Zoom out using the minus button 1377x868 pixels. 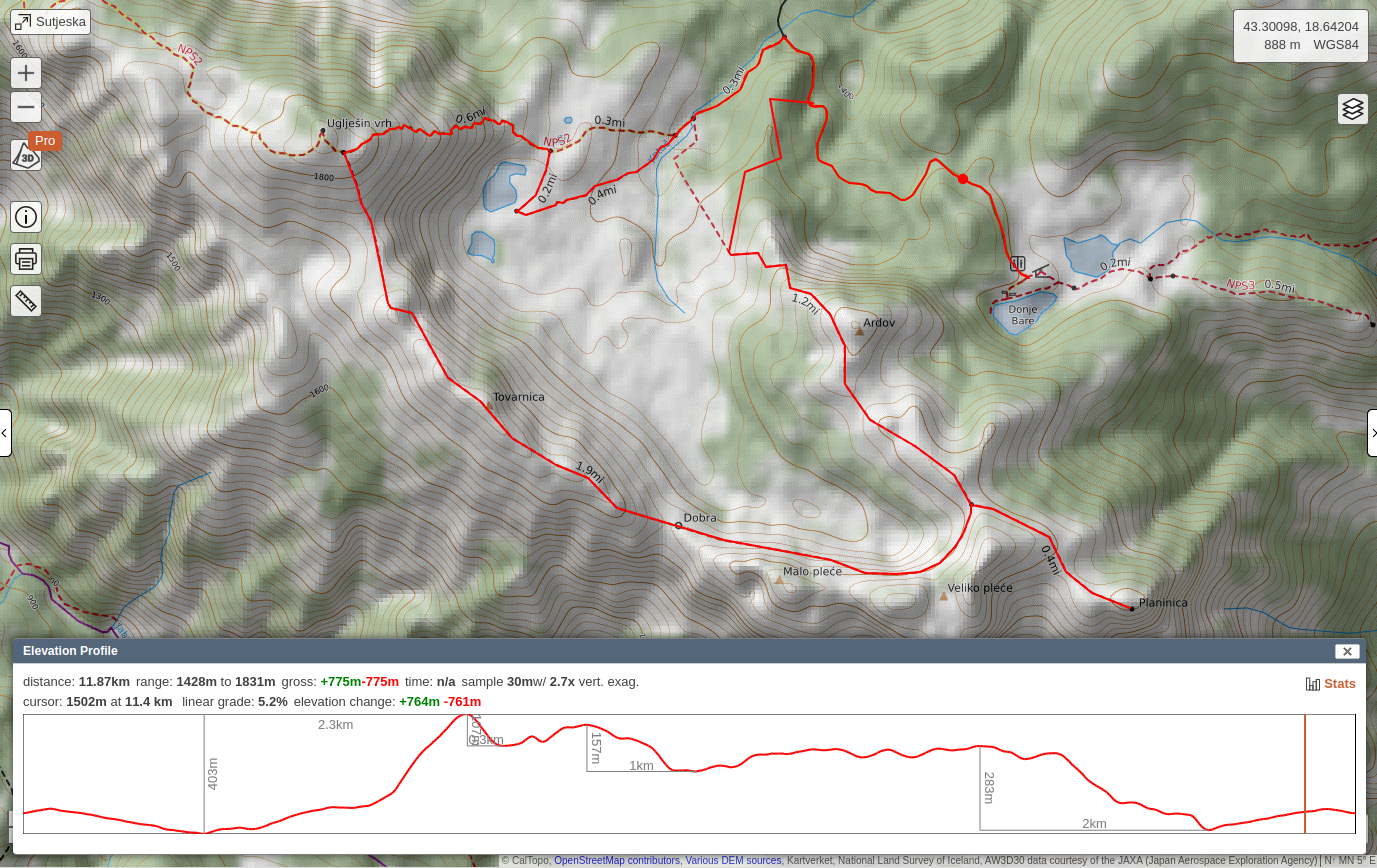coord(25,107)
